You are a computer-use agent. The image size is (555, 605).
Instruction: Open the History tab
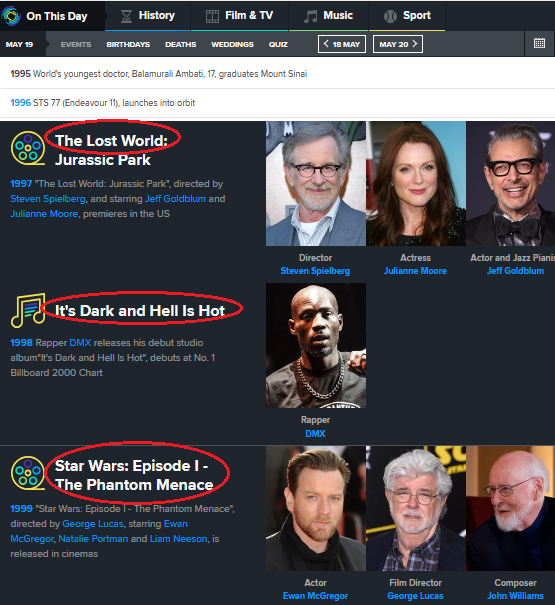(x=147, y=15)
